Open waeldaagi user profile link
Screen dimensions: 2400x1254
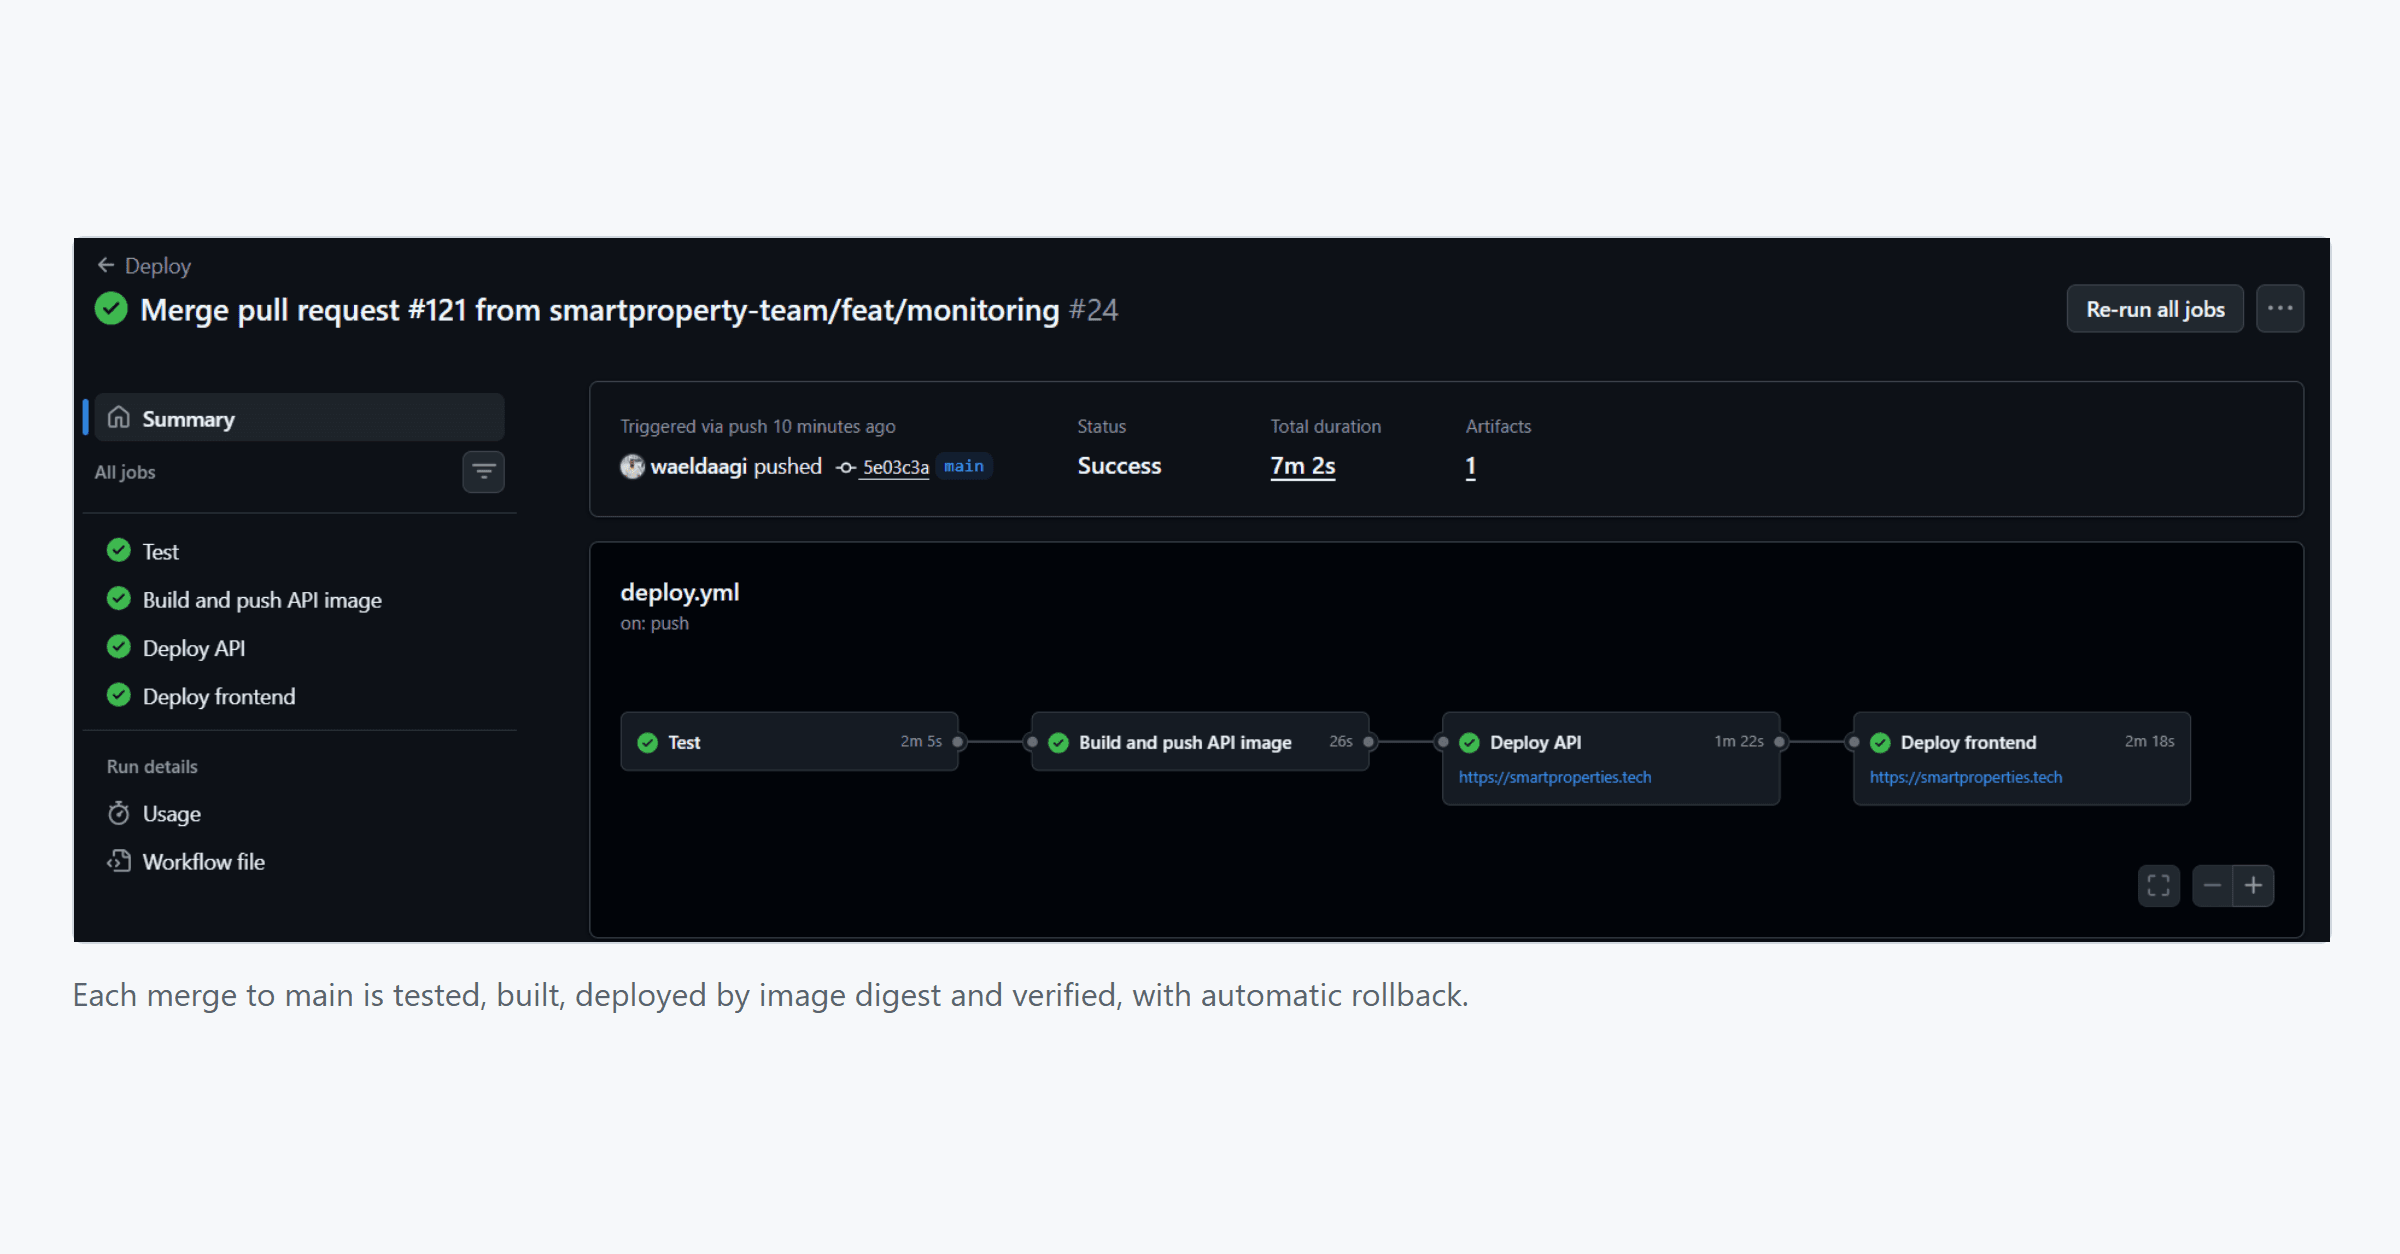coord(699,466)
